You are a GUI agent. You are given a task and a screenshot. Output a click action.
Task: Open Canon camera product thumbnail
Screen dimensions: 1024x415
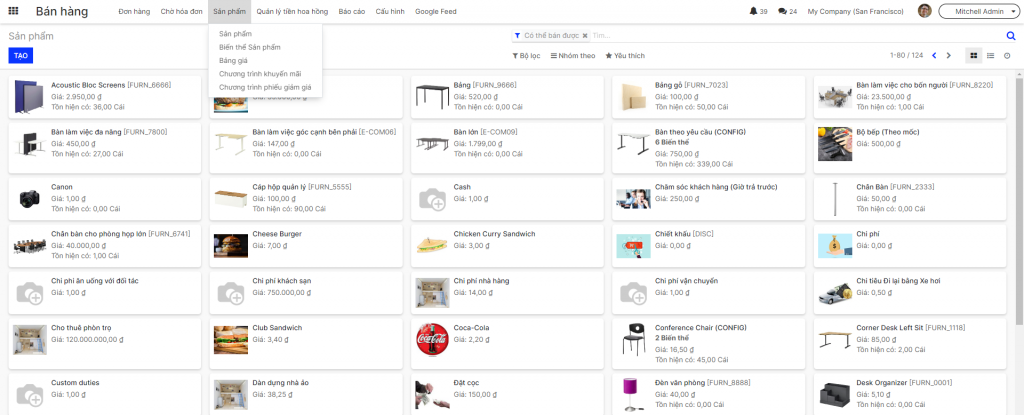click(x=29, y=199)
